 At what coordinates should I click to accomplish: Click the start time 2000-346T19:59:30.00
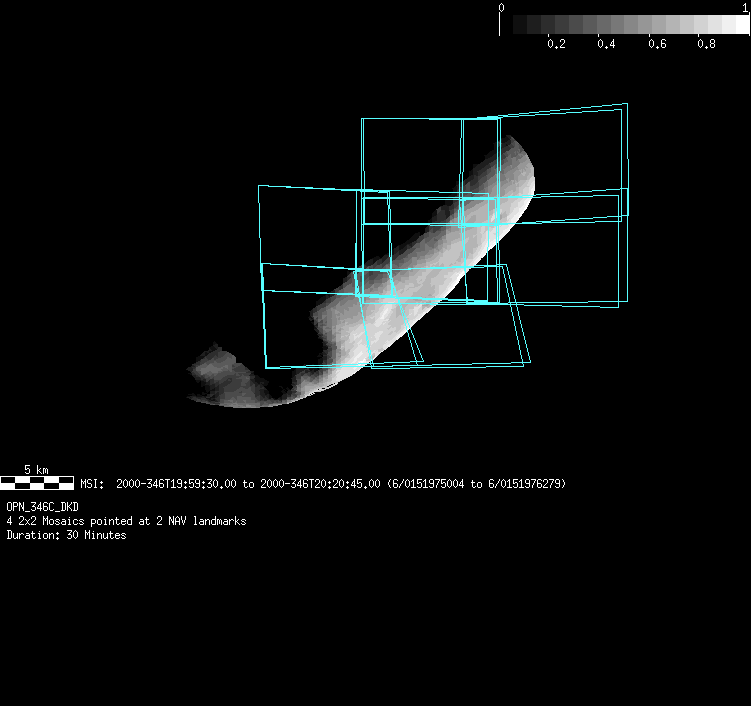click(x=176, y=484)
